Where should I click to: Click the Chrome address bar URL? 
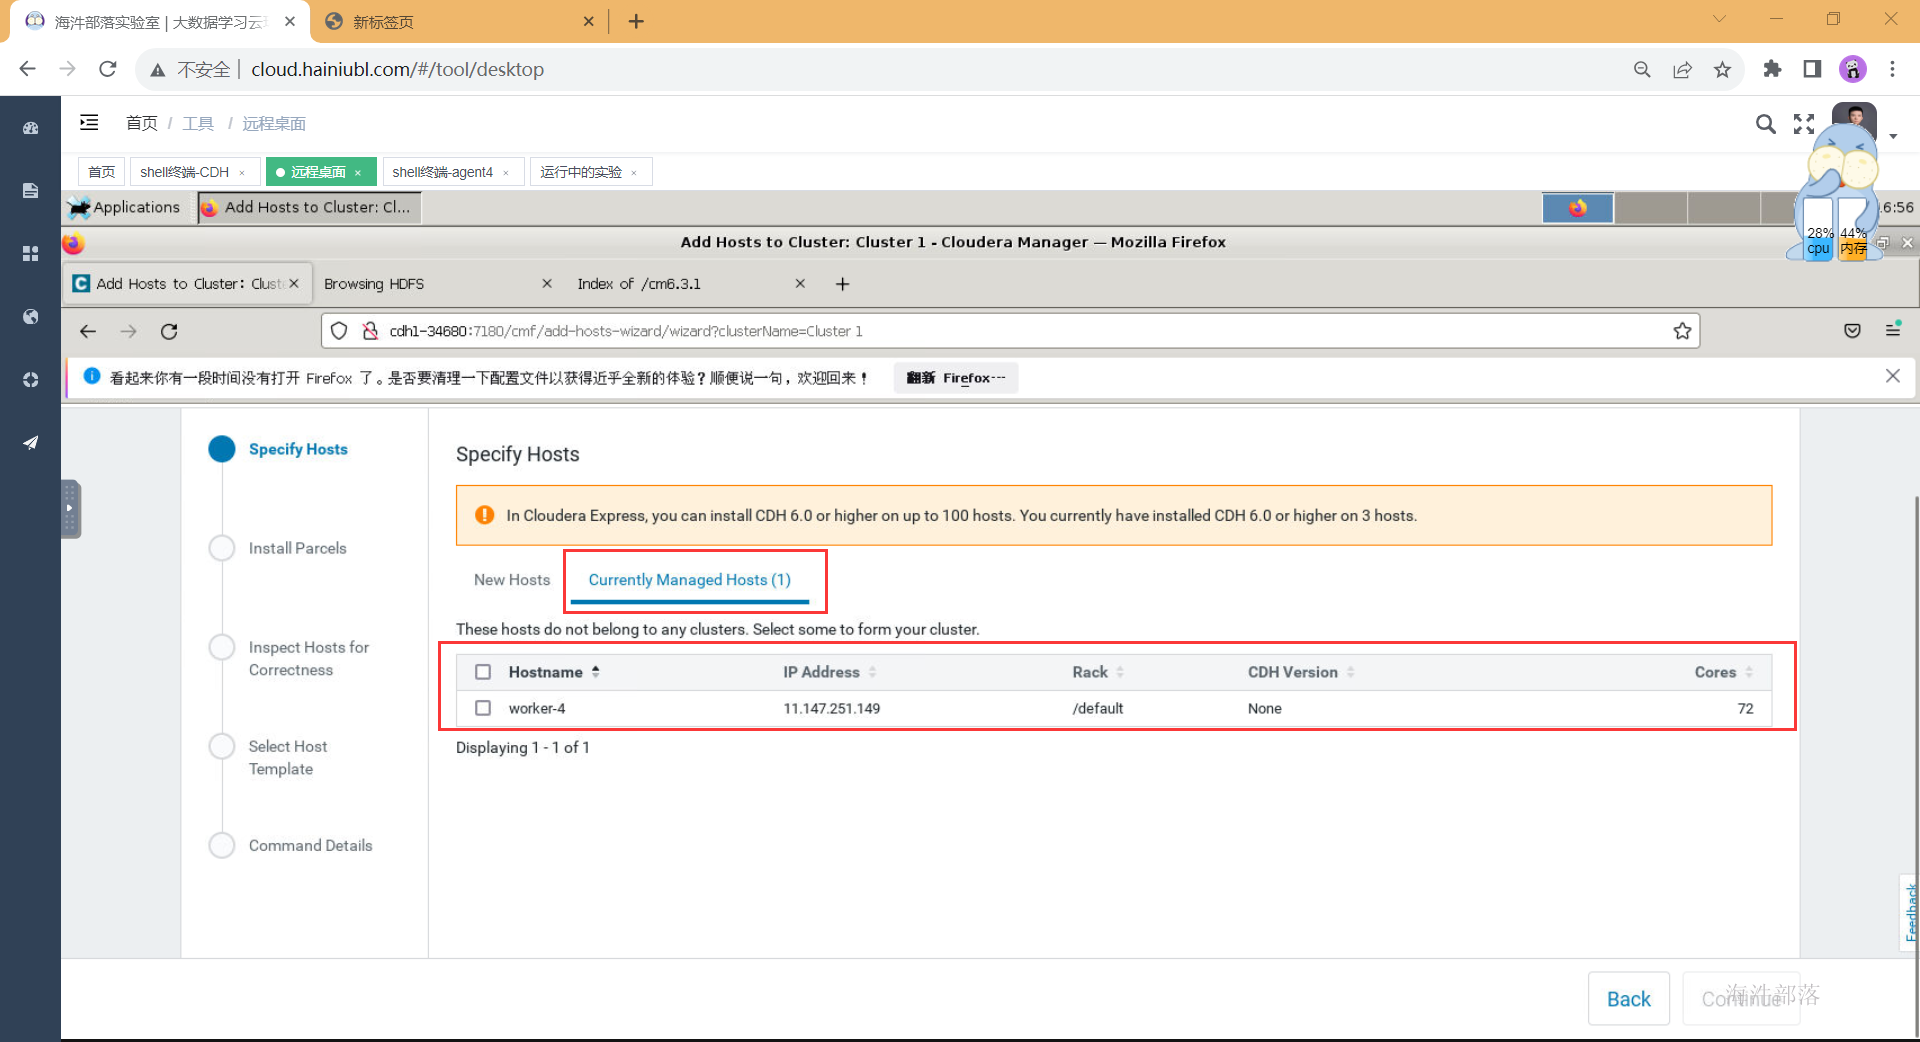point(397,69)
